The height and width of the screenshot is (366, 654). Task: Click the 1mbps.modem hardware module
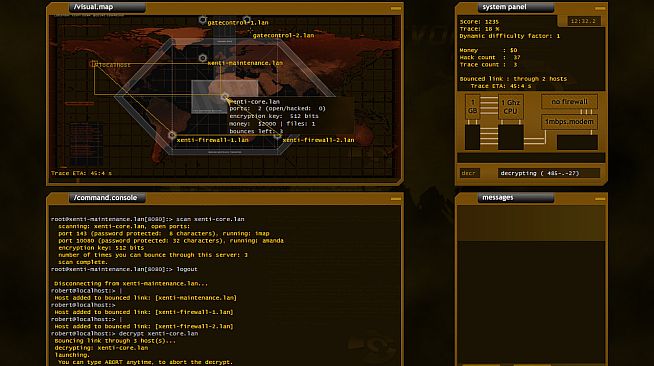pos(569,122)
